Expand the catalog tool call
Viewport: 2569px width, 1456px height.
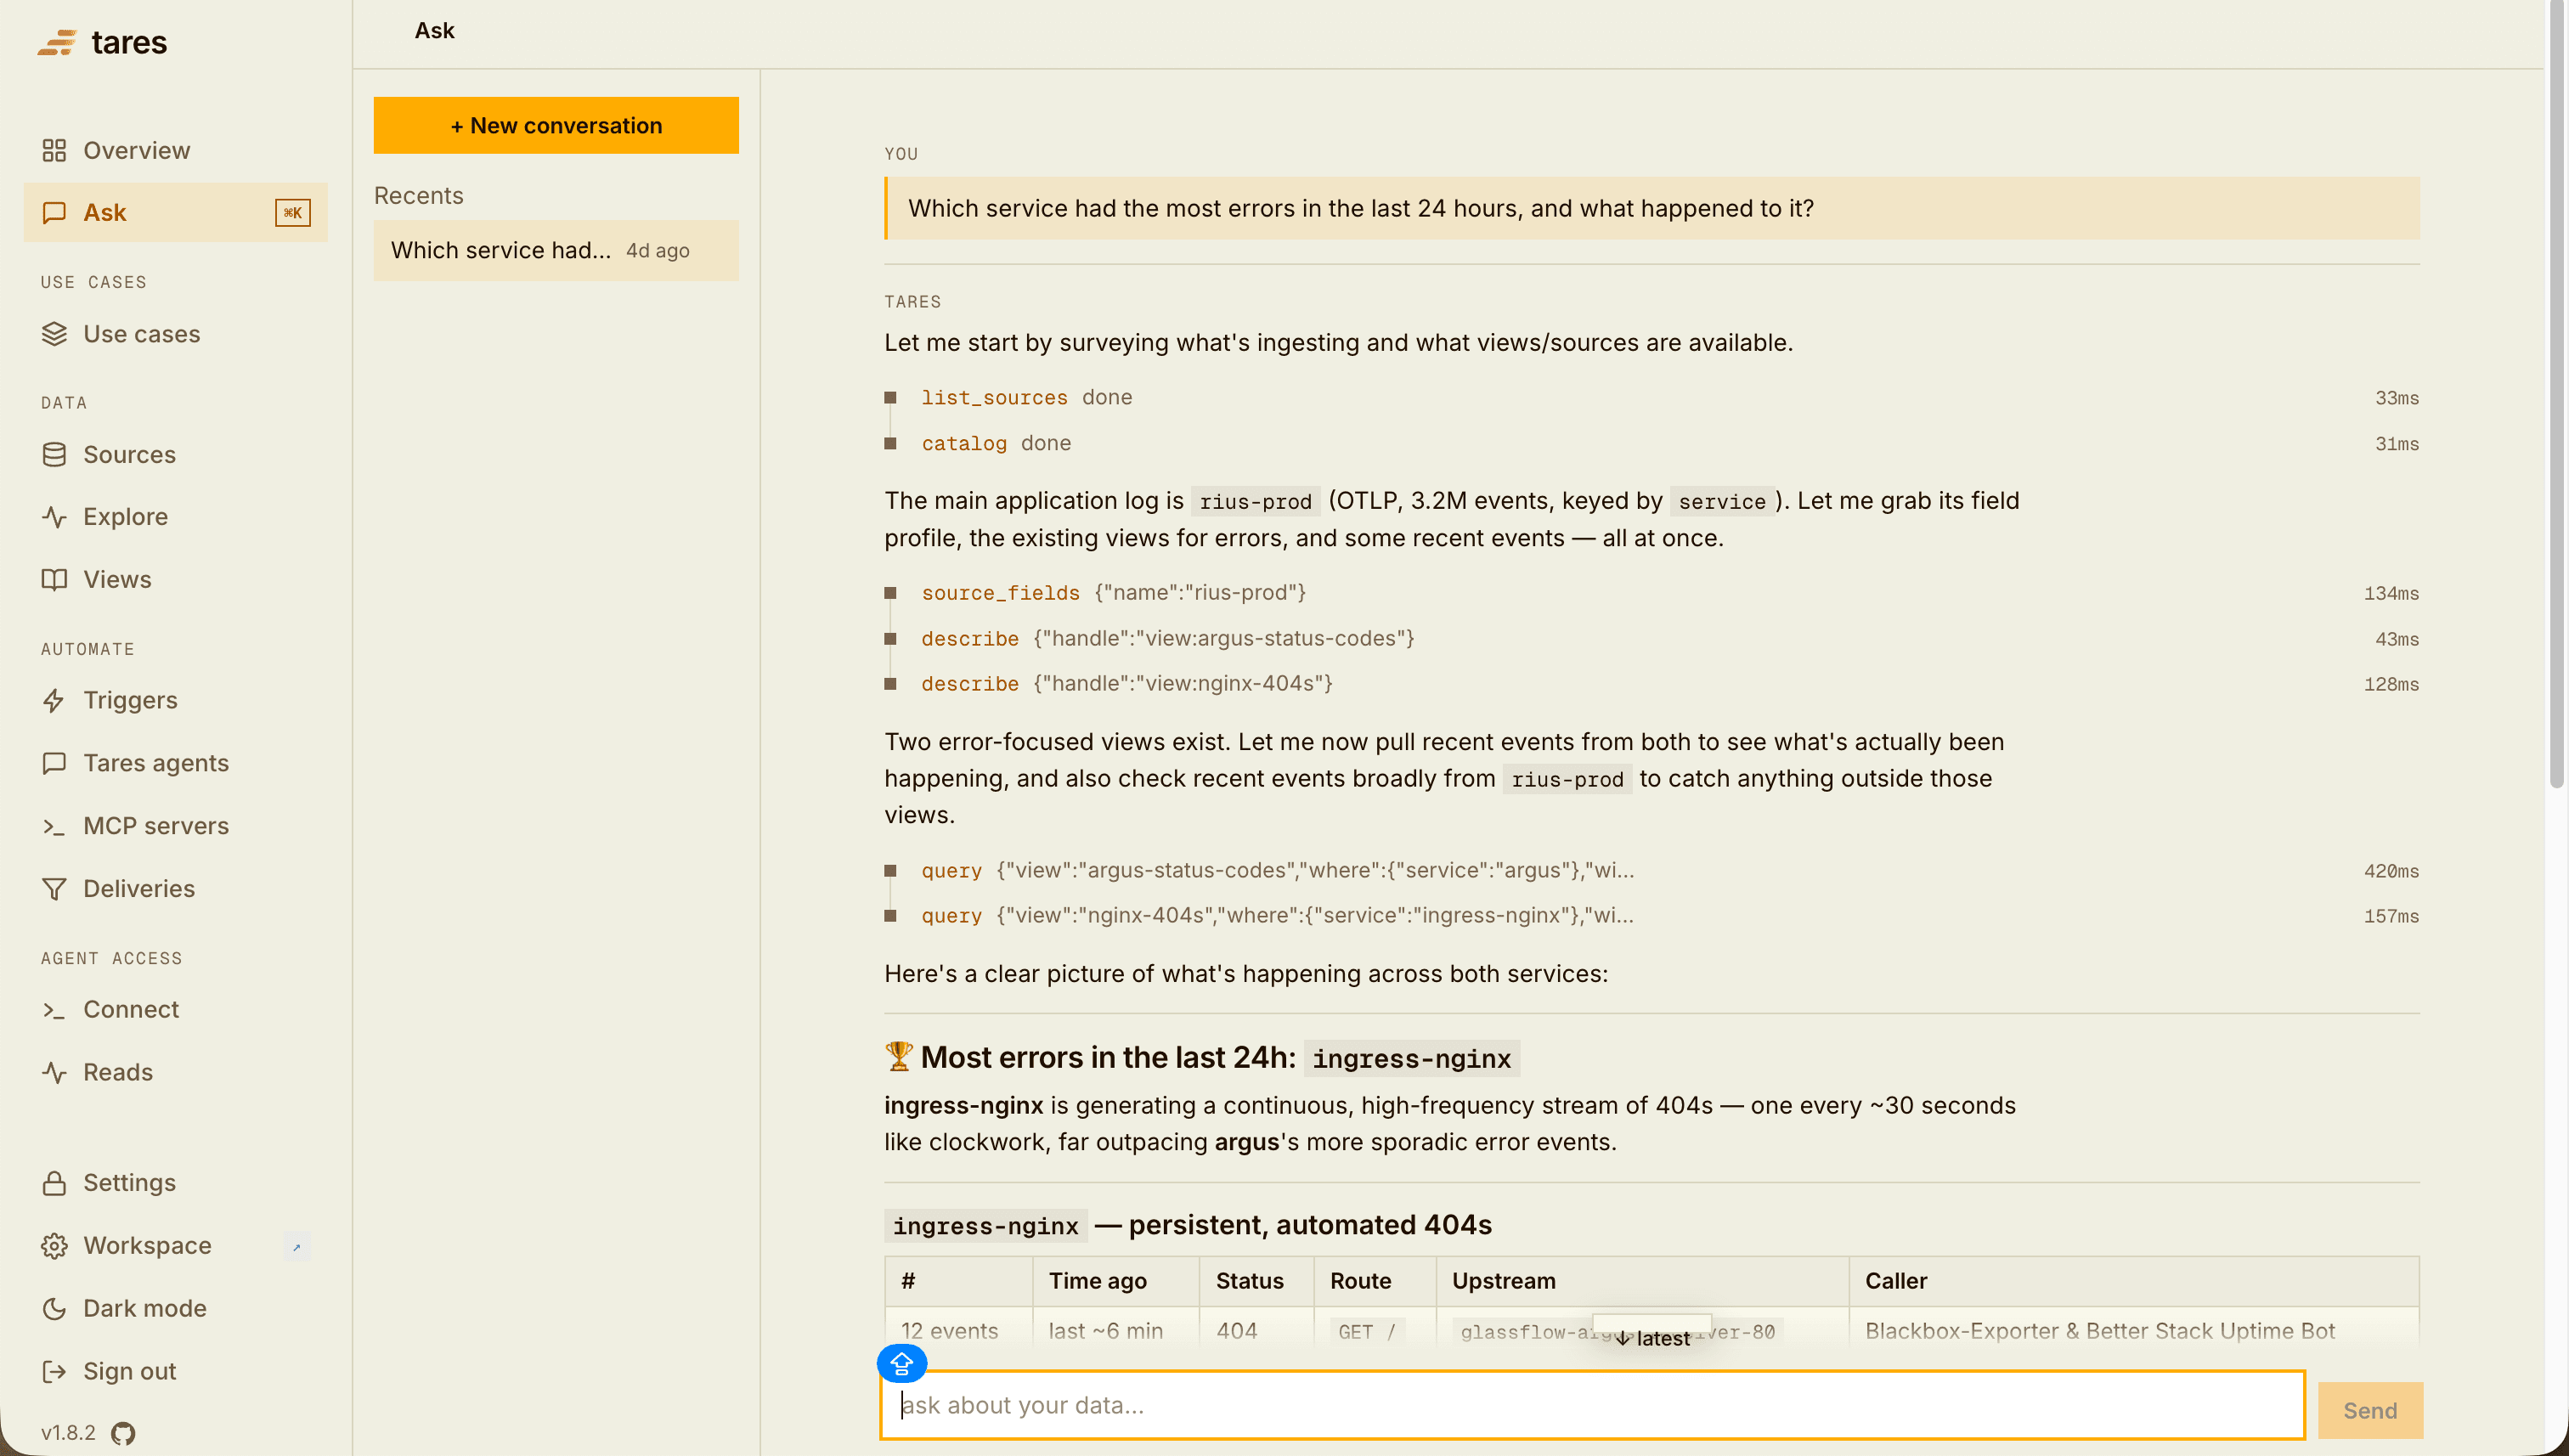(x=1651, y=443)
